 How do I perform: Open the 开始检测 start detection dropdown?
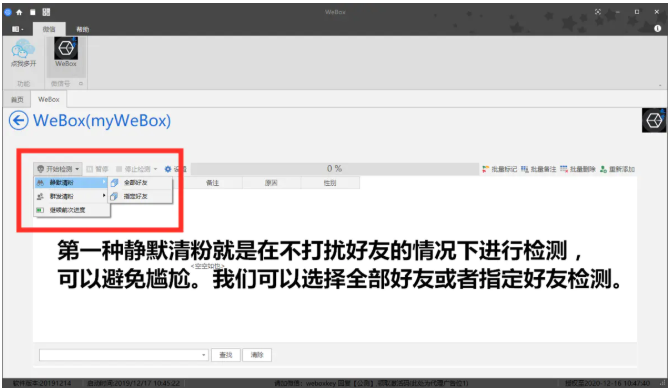(58, 169)
